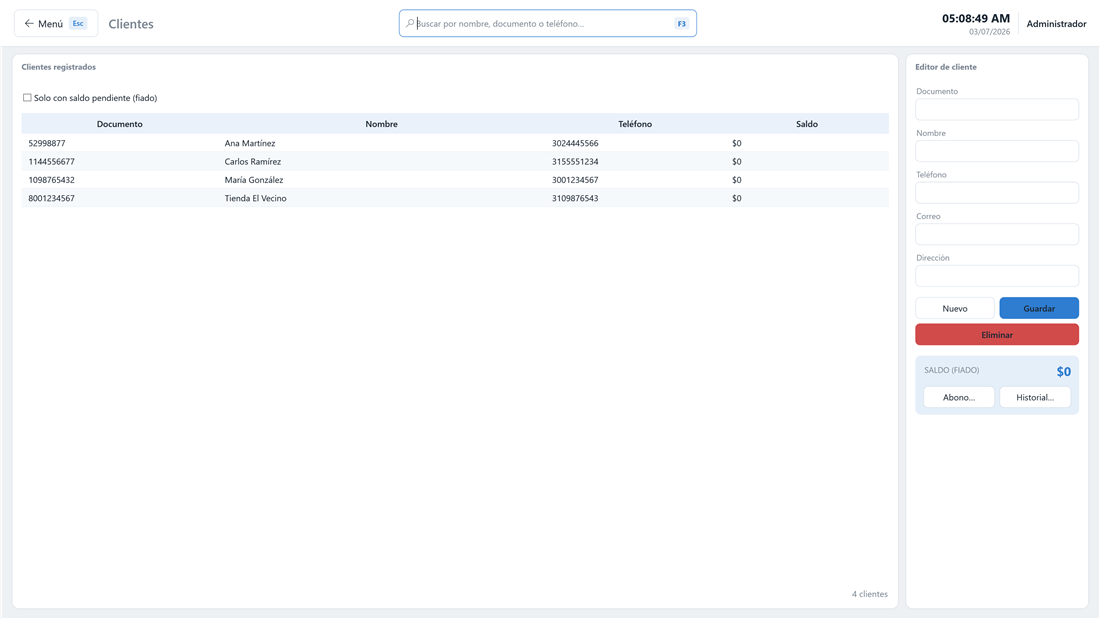Sort by the Nombre column header

pyautogui.click(x=381, y=124)
